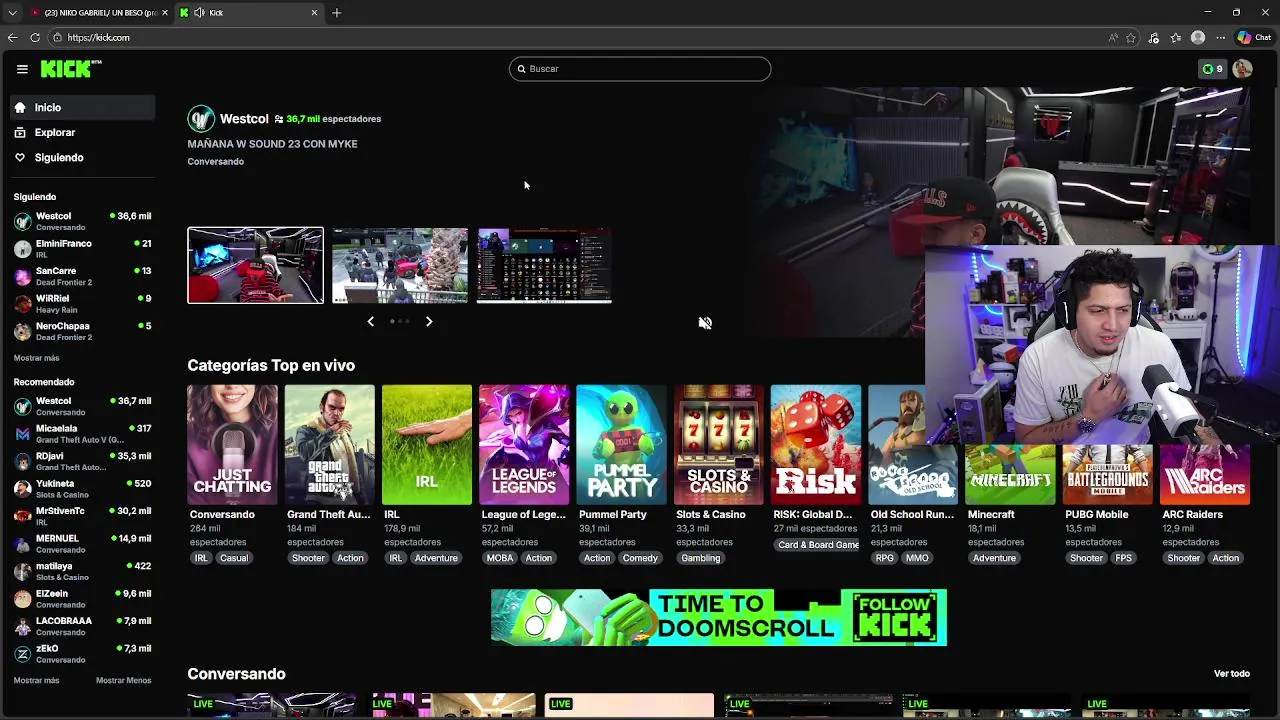Open WiRRiel channel avatar in sidebar

[22, 304]
